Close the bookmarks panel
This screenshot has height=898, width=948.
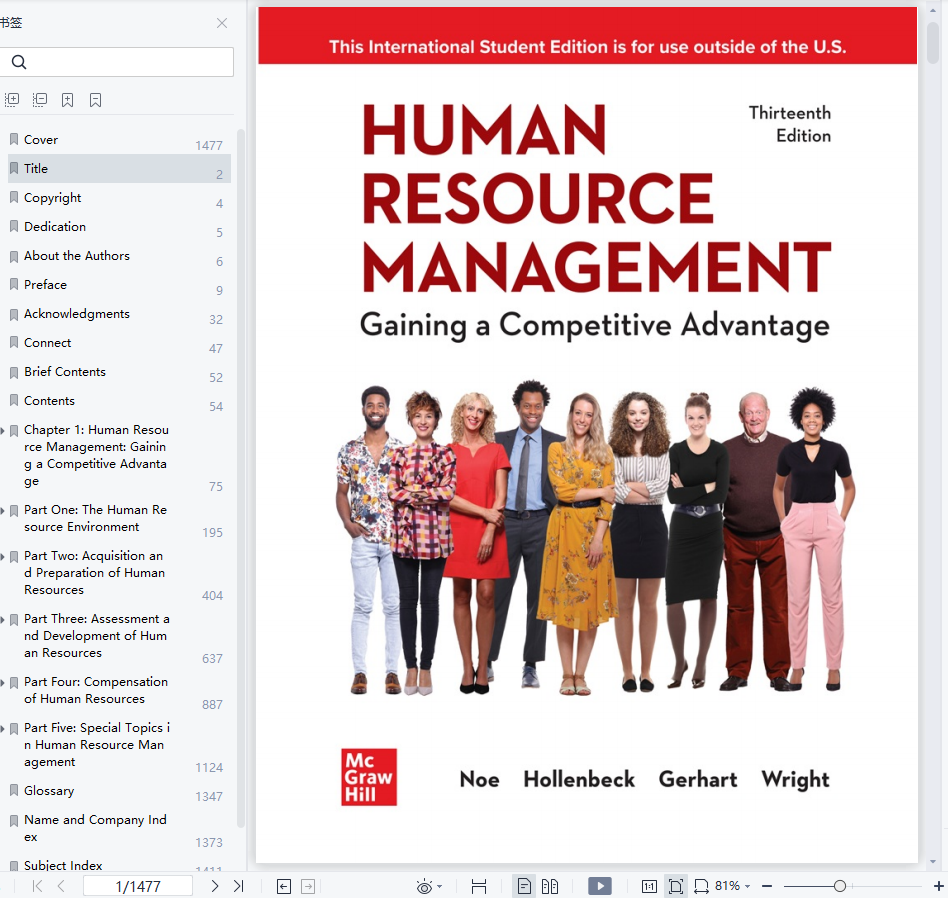click(x=222, y=23)
